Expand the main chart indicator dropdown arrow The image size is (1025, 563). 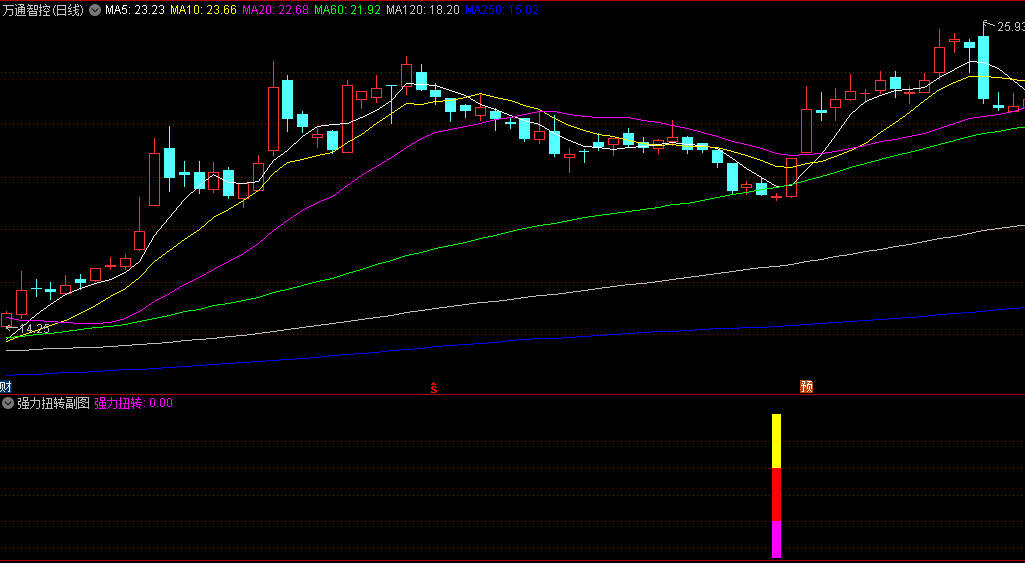coord(95,10)
